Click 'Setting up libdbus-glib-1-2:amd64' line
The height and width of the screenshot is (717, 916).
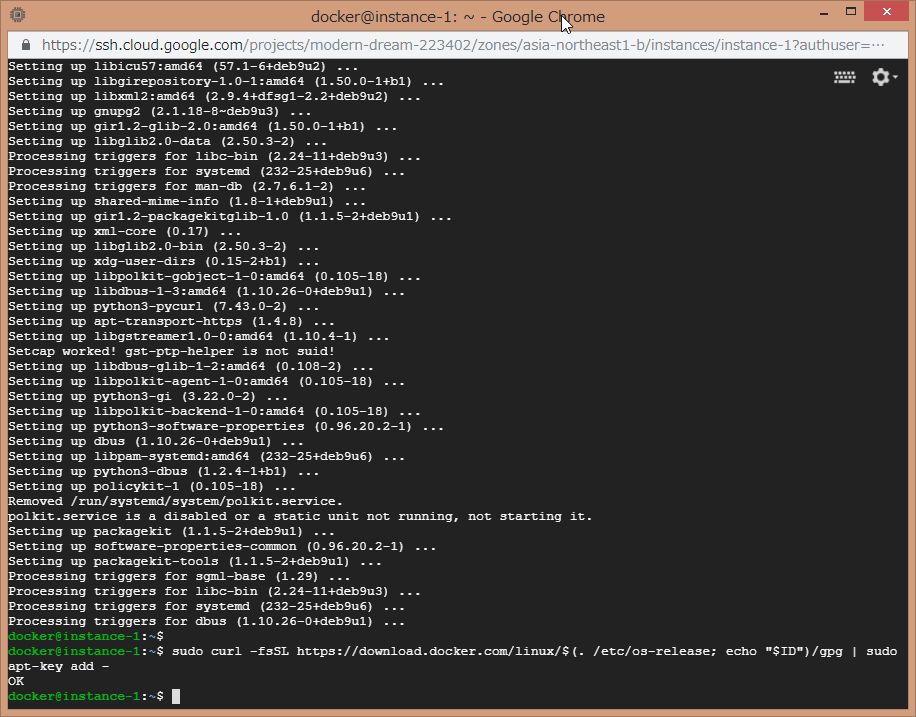pos(191,366)
